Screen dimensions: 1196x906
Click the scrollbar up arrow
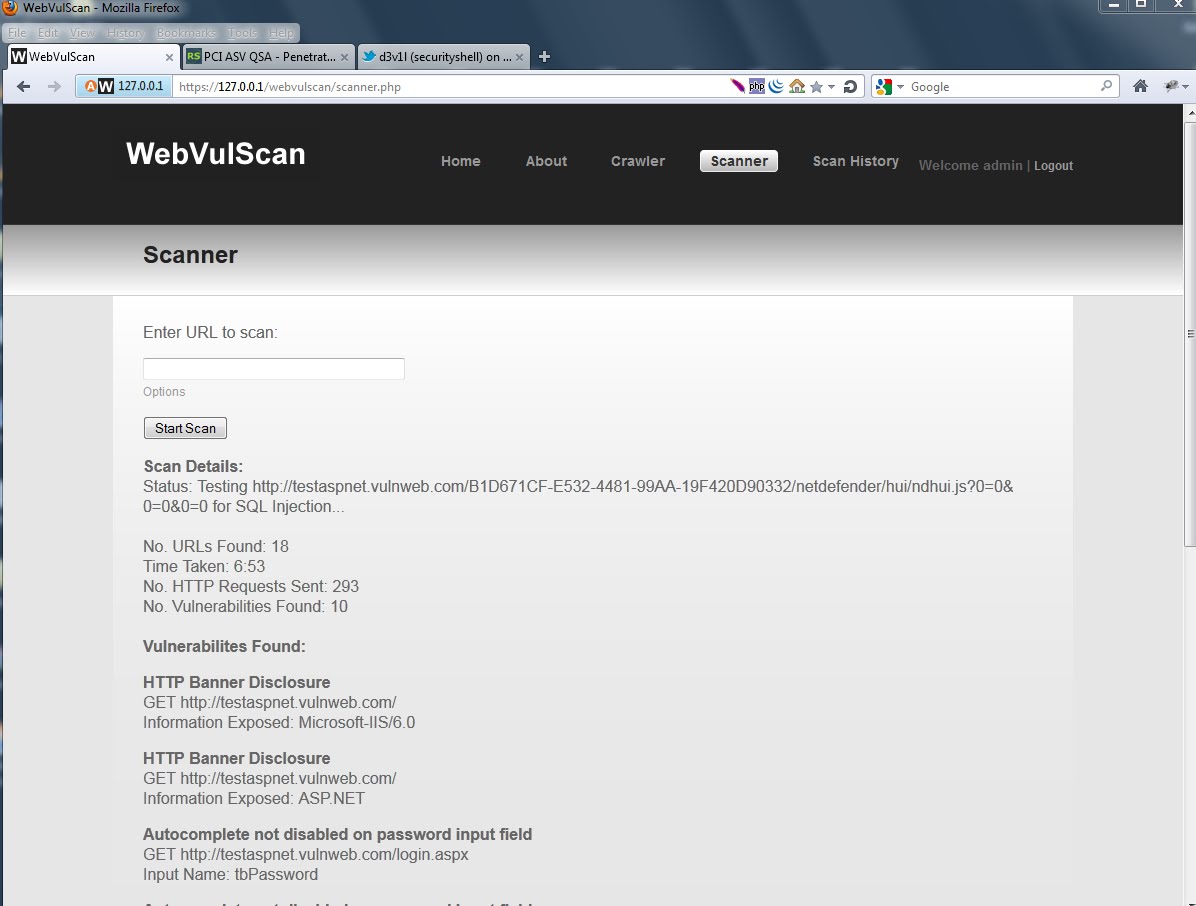(x=1190, y=112)
